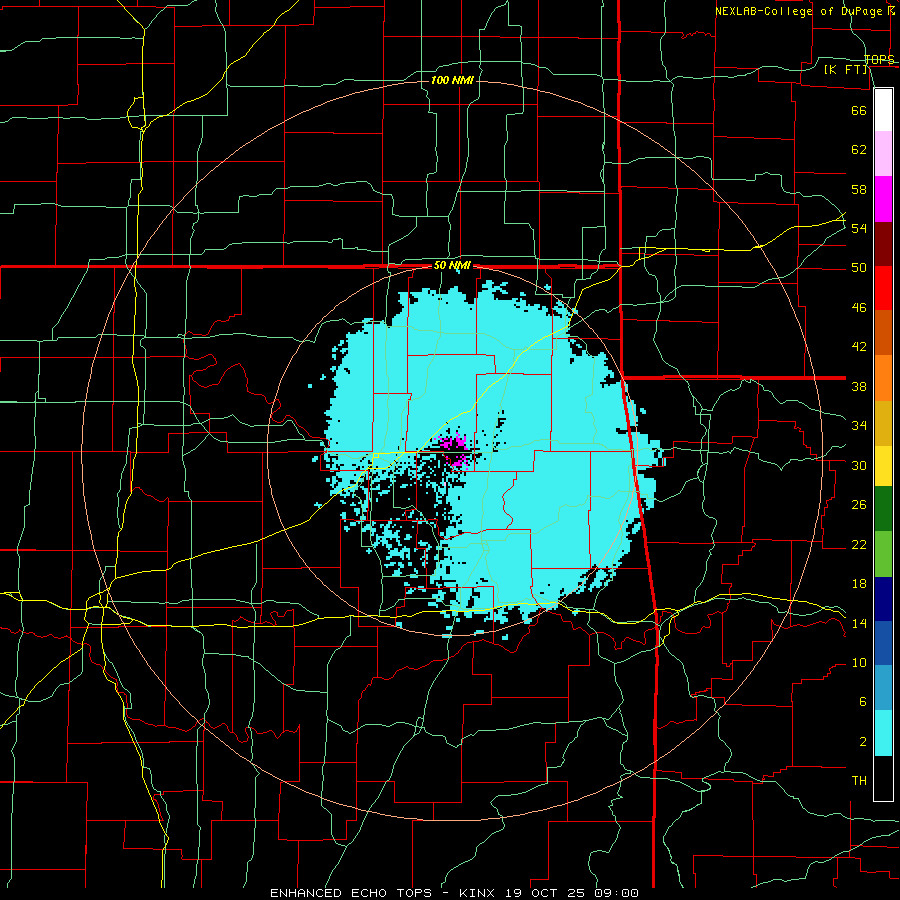
Task: Pick the gold mustard legend swatch
Action: coord(883,424)
